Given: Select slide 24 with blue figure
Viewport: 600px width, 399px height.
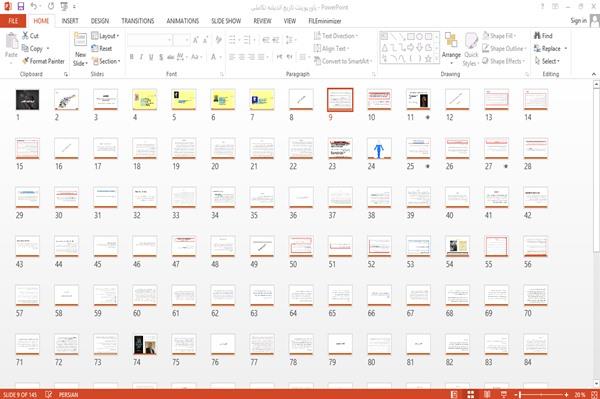Looking at the screenshot, I should click(379, 148).
